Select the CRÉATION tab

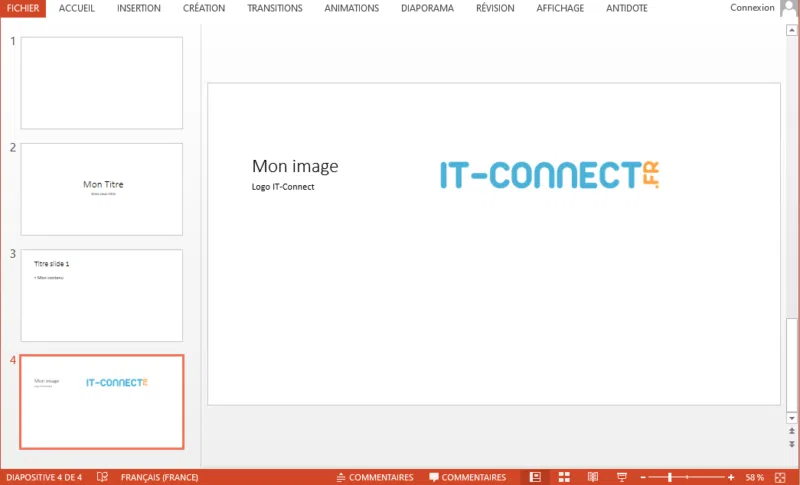(x=204, y=8)
